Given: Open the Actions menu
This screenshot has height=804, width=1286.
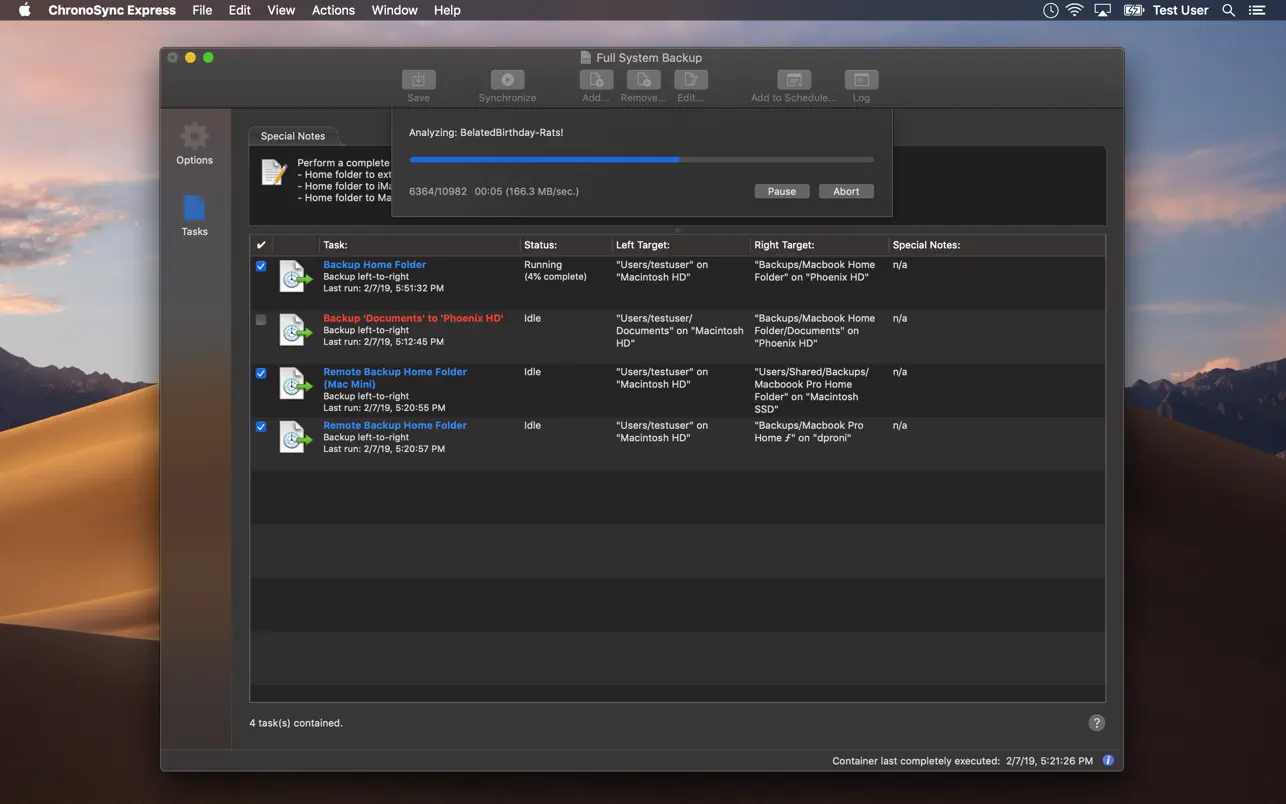Looking at the screenshot, I should point(333,10).
